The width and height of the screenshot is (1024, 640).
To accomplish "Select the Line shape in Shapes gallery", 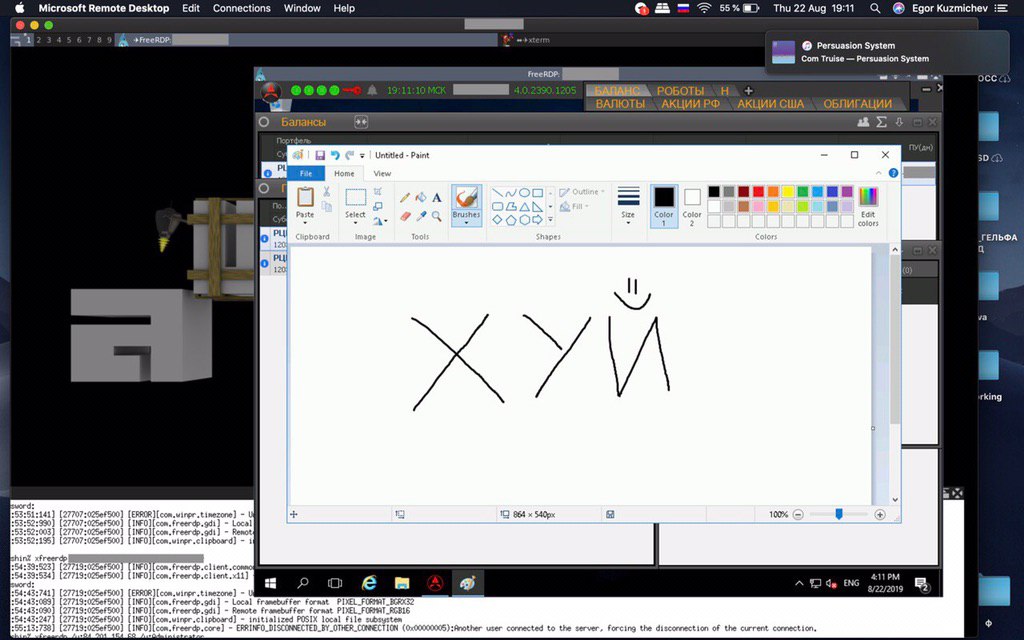I will pyautogui.click(x=497, y=193).
